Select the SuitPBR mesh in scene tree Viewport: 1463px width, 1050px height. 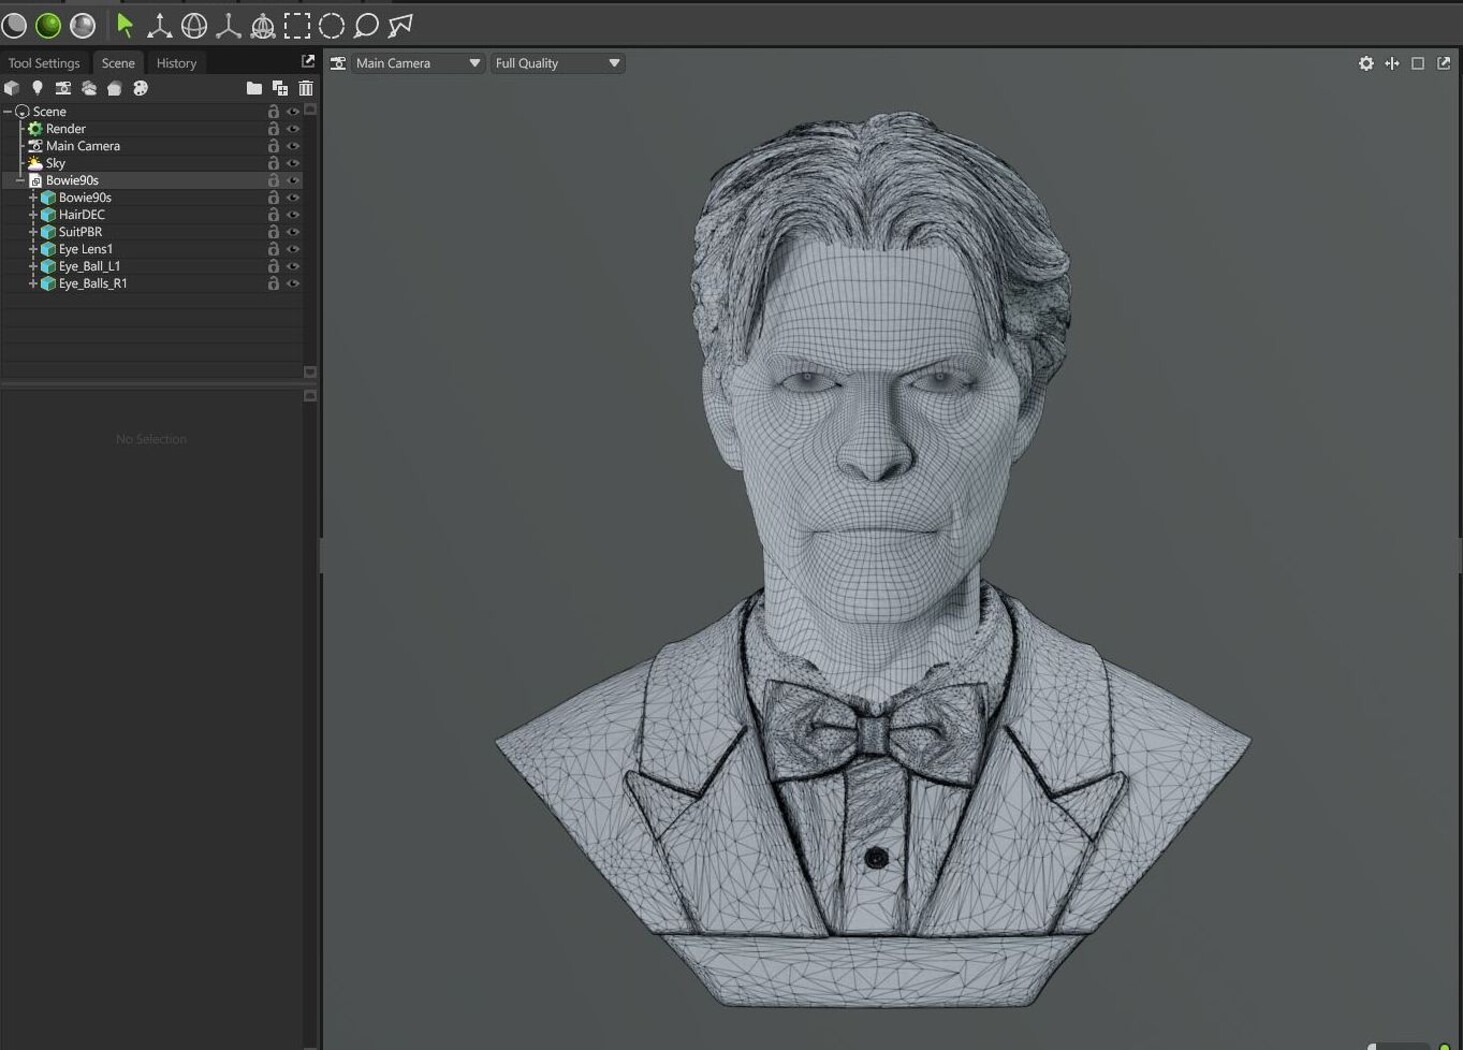pyautogui.click(x=80, y=232)
